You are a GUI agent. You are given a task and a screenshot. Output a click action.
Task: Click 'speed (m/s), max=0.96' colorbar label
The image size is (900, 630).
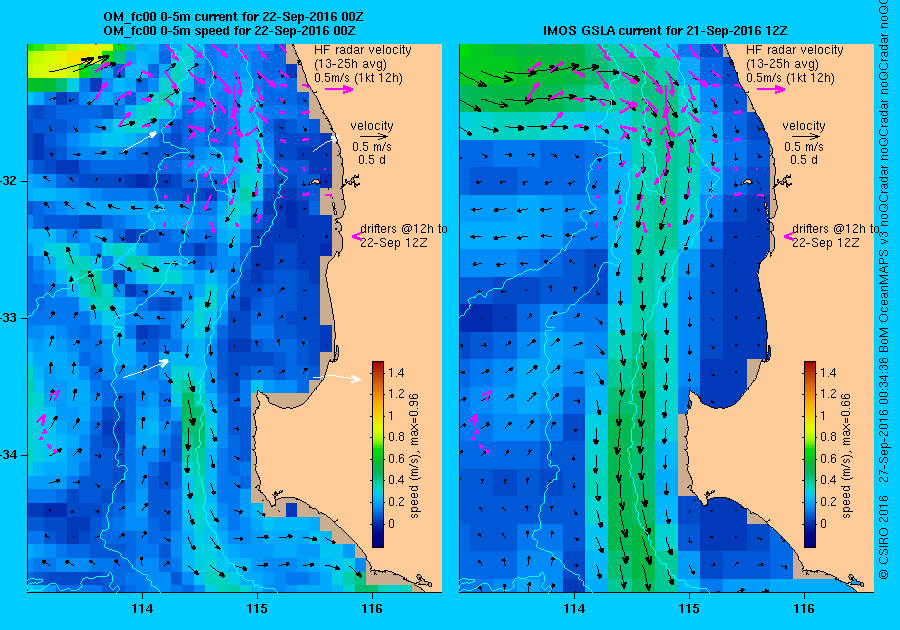[x=414, y=456]
